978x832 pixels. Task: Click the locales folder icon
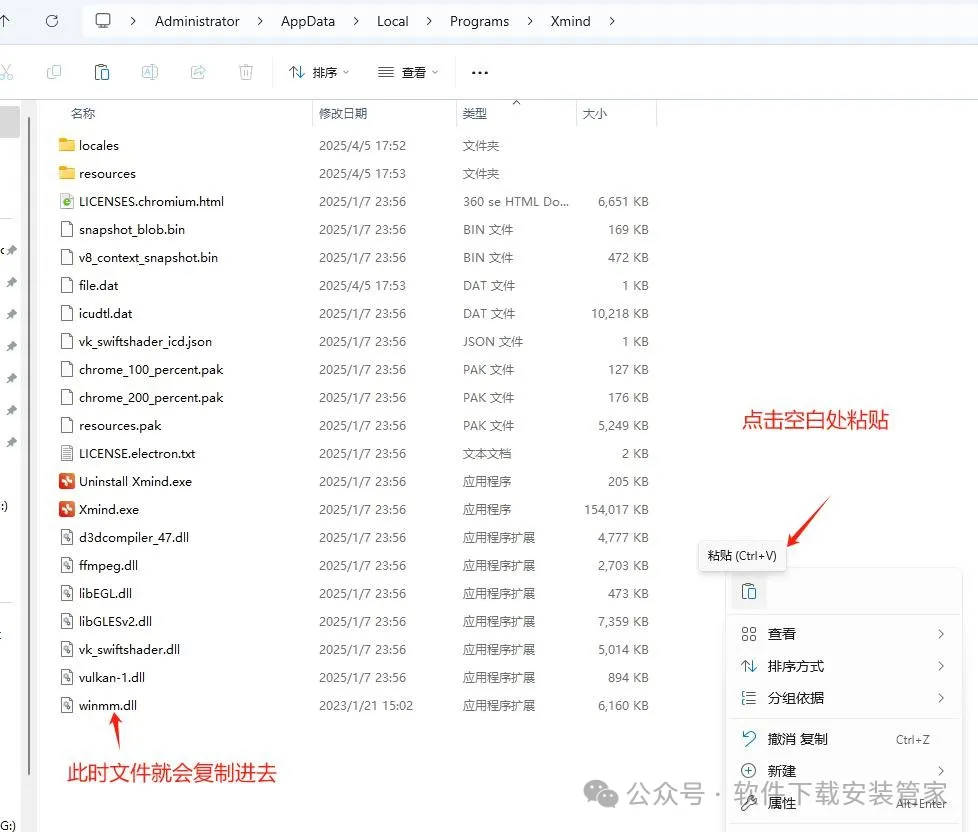pyautogui.click(x=67, y=145)
